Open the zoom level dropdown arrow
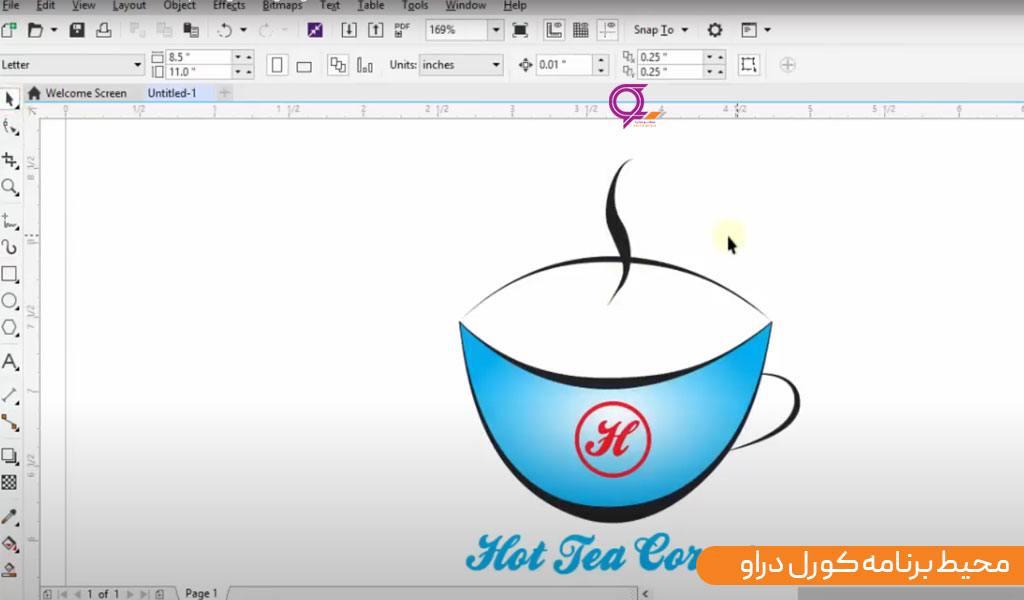 click(x=496, y=30)
